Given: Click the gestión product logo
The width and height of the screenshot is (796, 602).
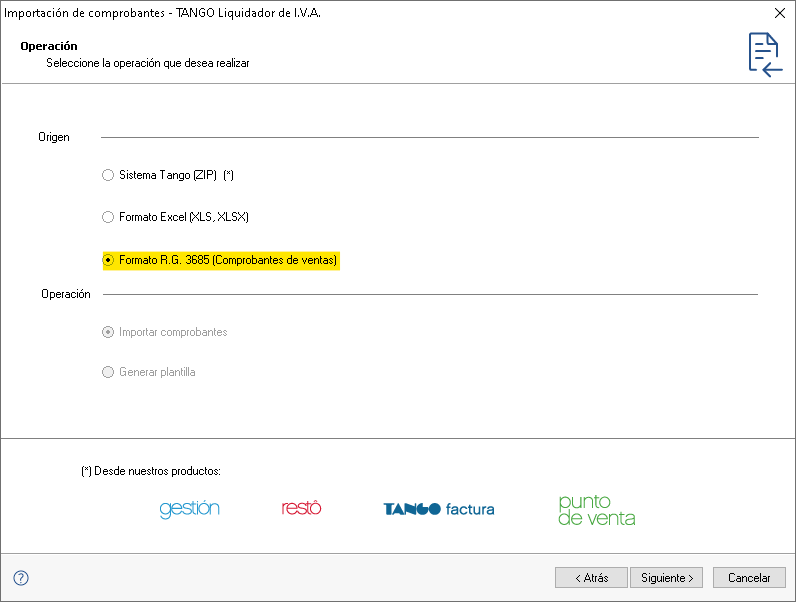Looking at the screenshot, I should (189, 509).
